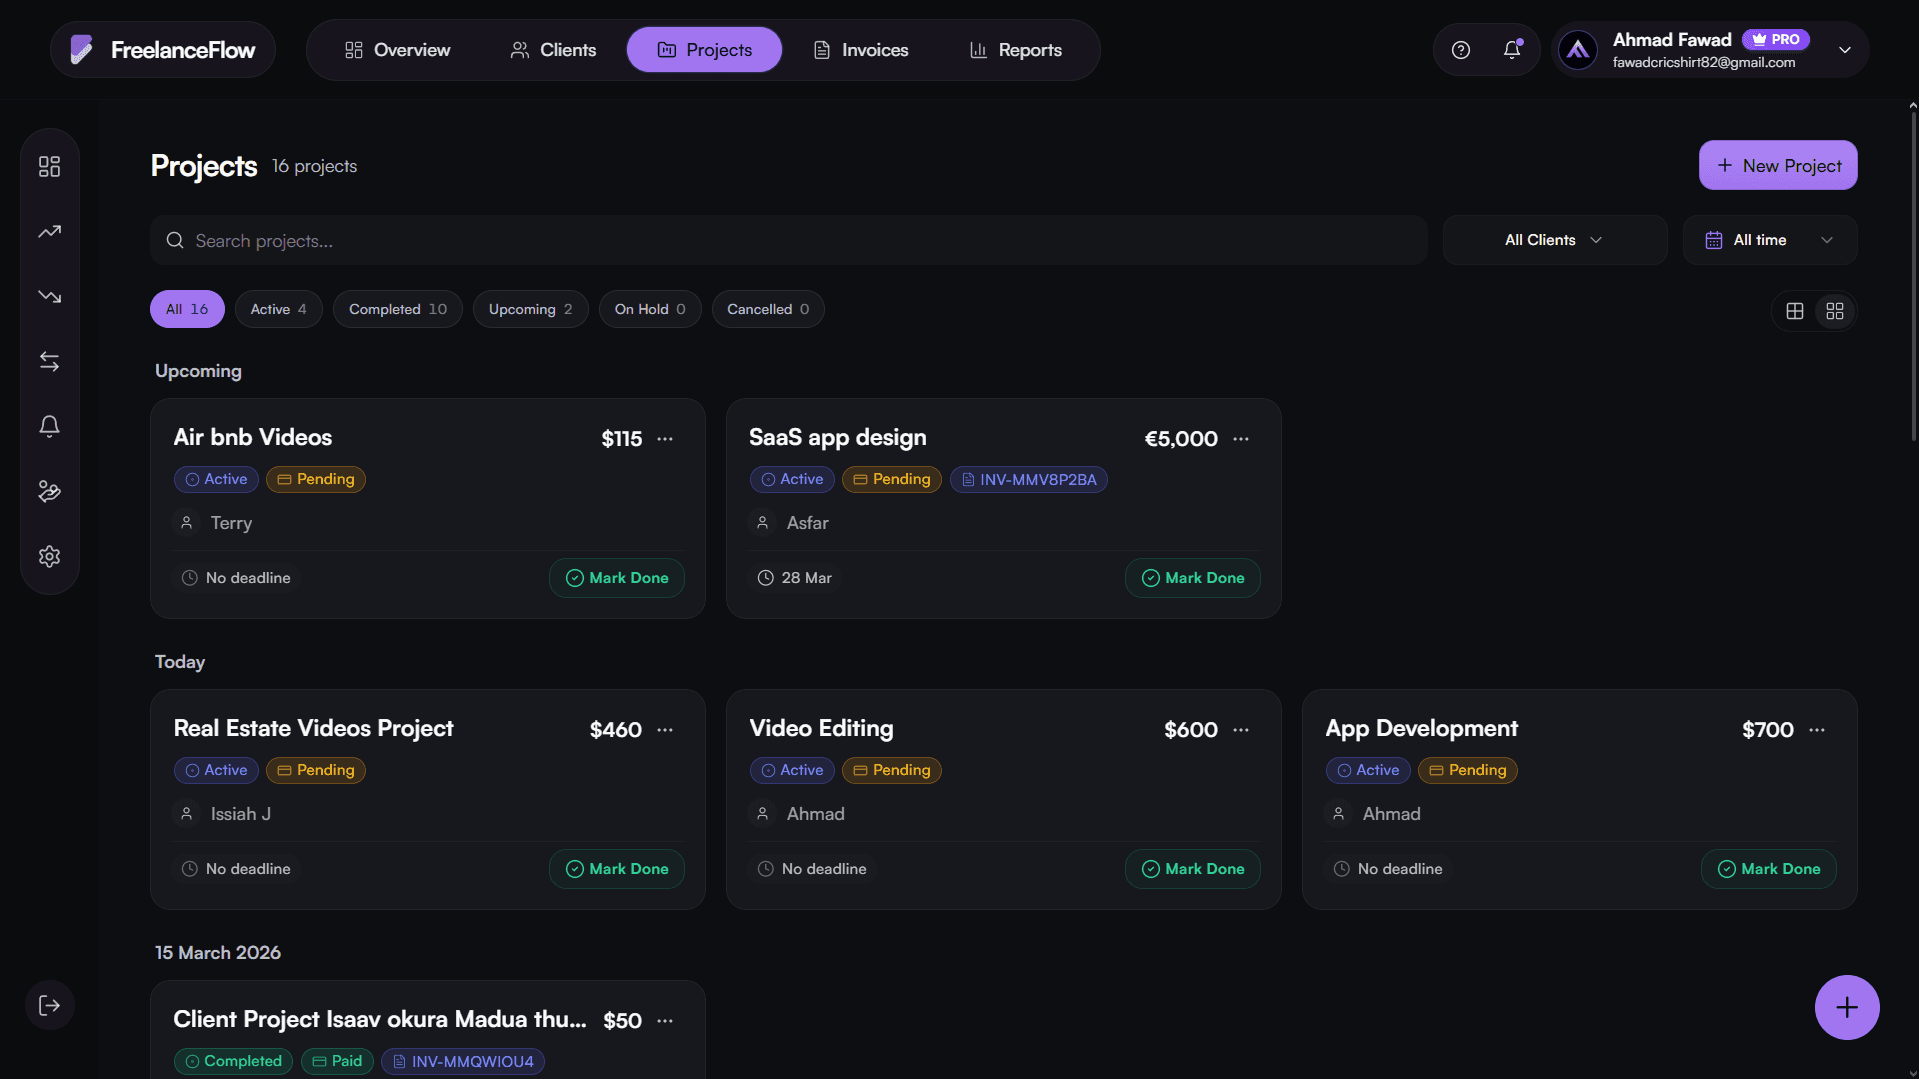Open the sidebar transfer arrows icon
This screenshot has width=1919, height=1079.
coord(49,361)
